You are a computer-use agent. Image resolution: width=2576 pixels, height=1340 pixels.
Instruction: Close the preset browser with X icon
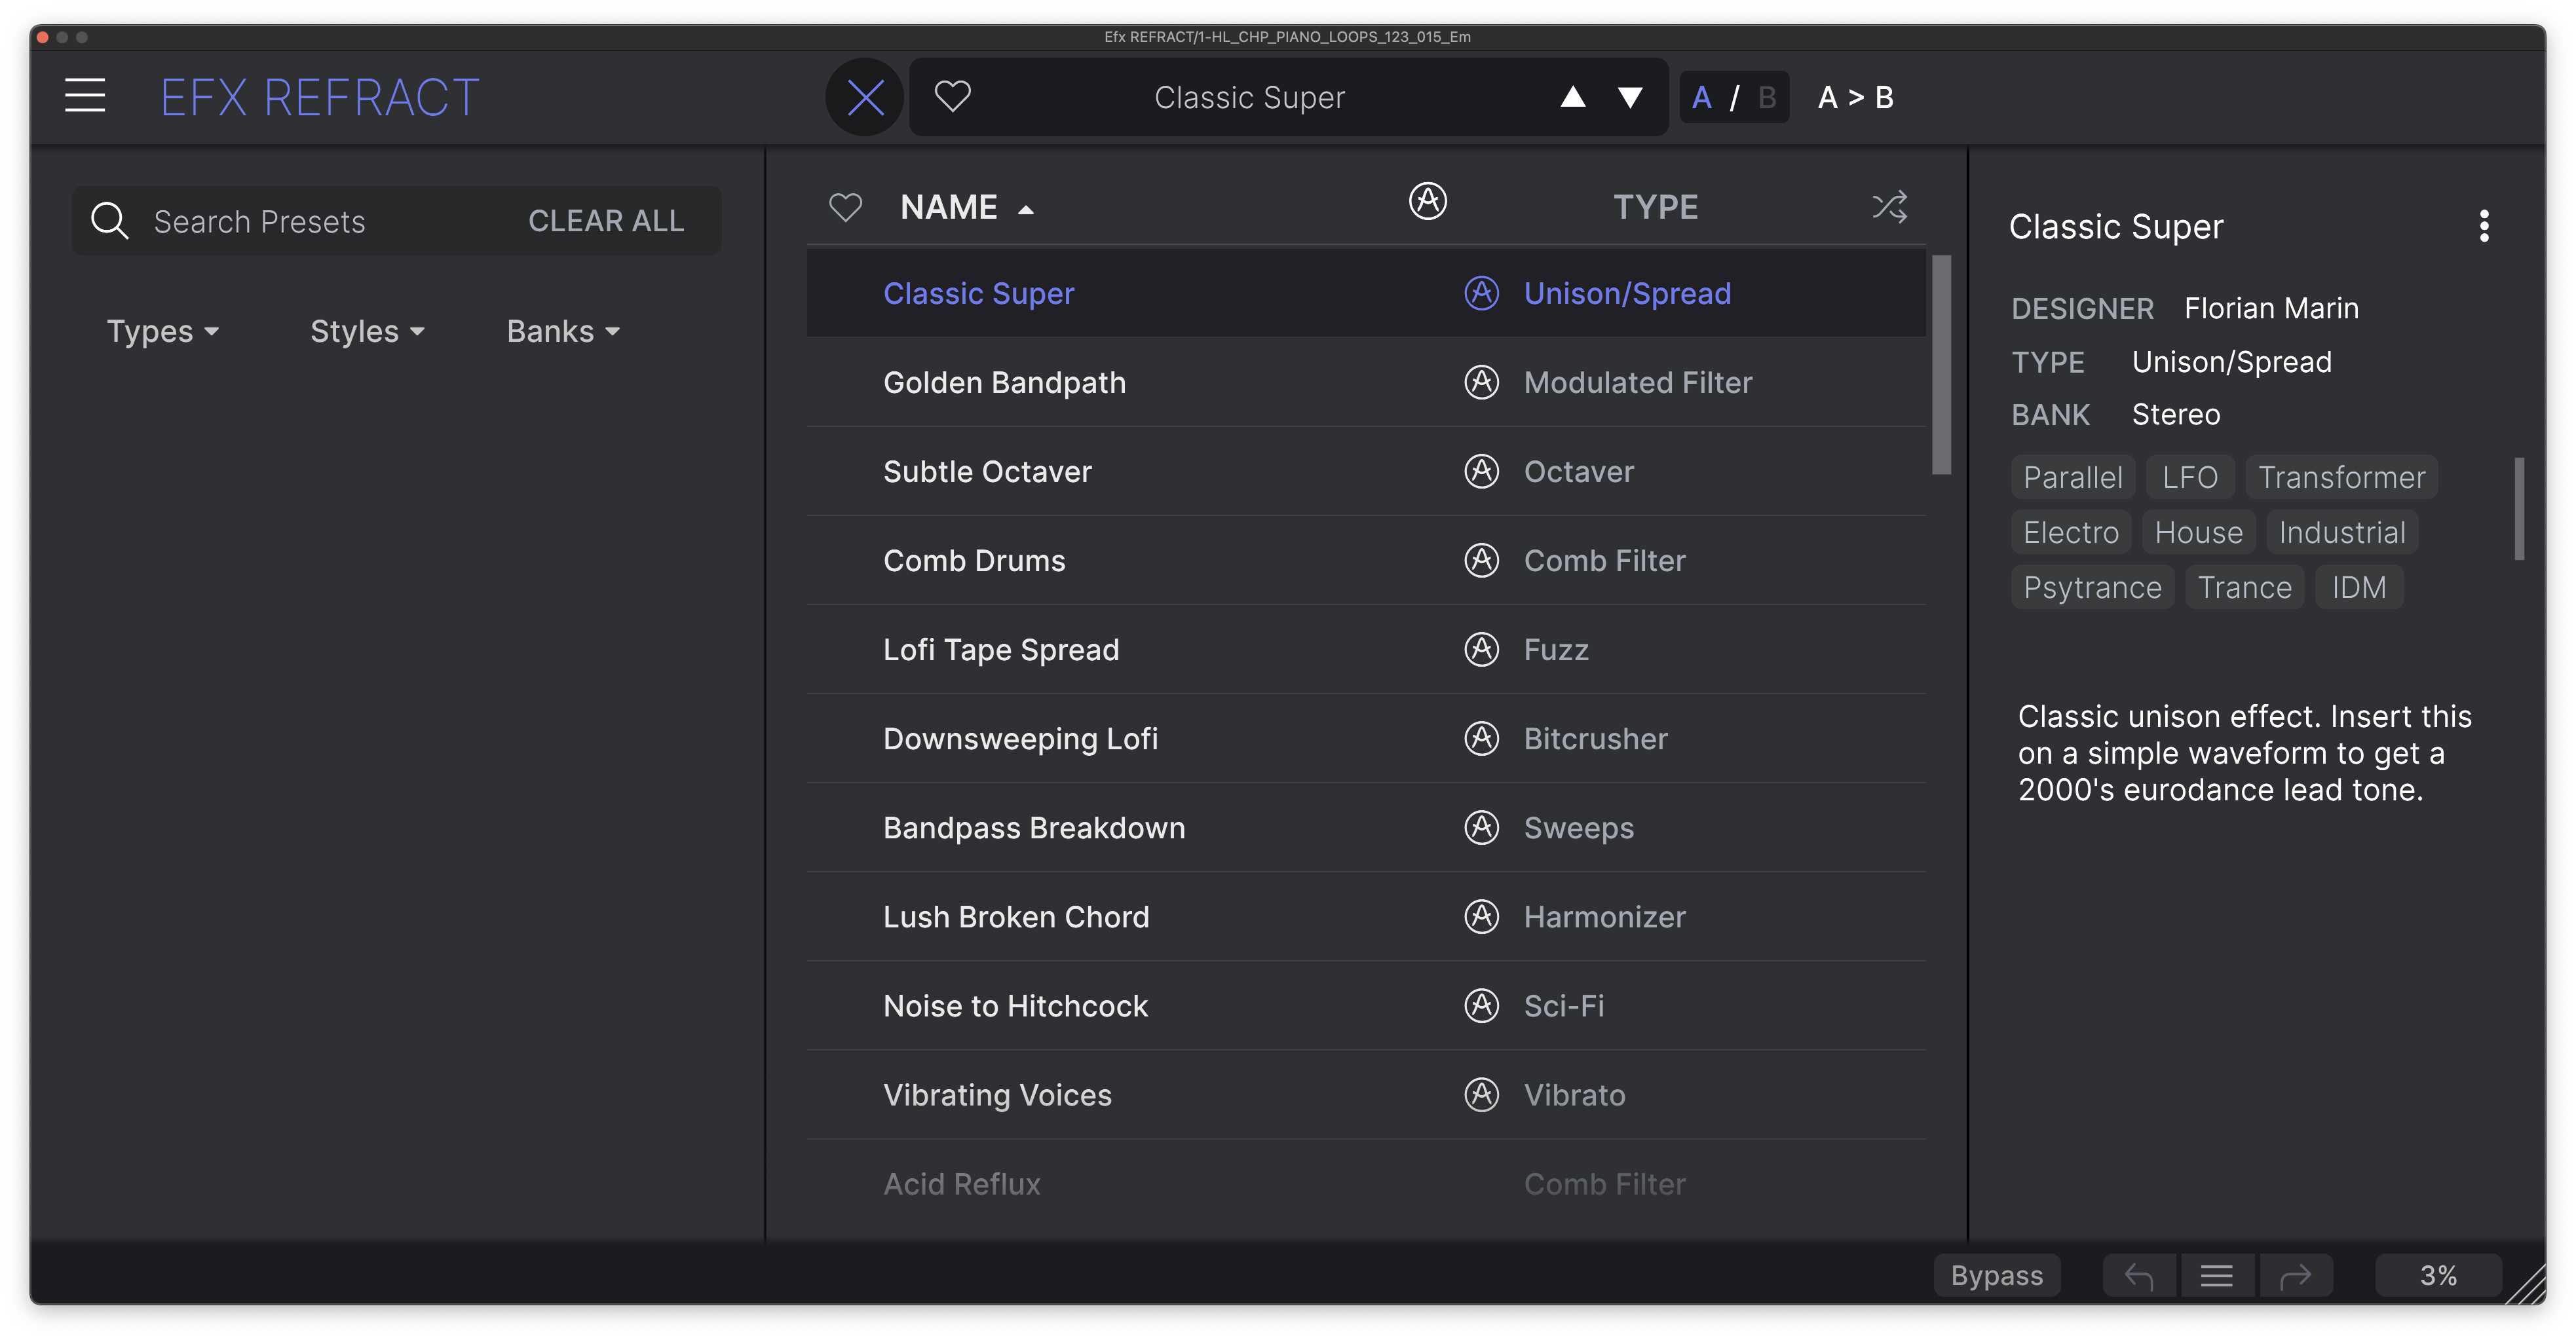click(865, 97)
